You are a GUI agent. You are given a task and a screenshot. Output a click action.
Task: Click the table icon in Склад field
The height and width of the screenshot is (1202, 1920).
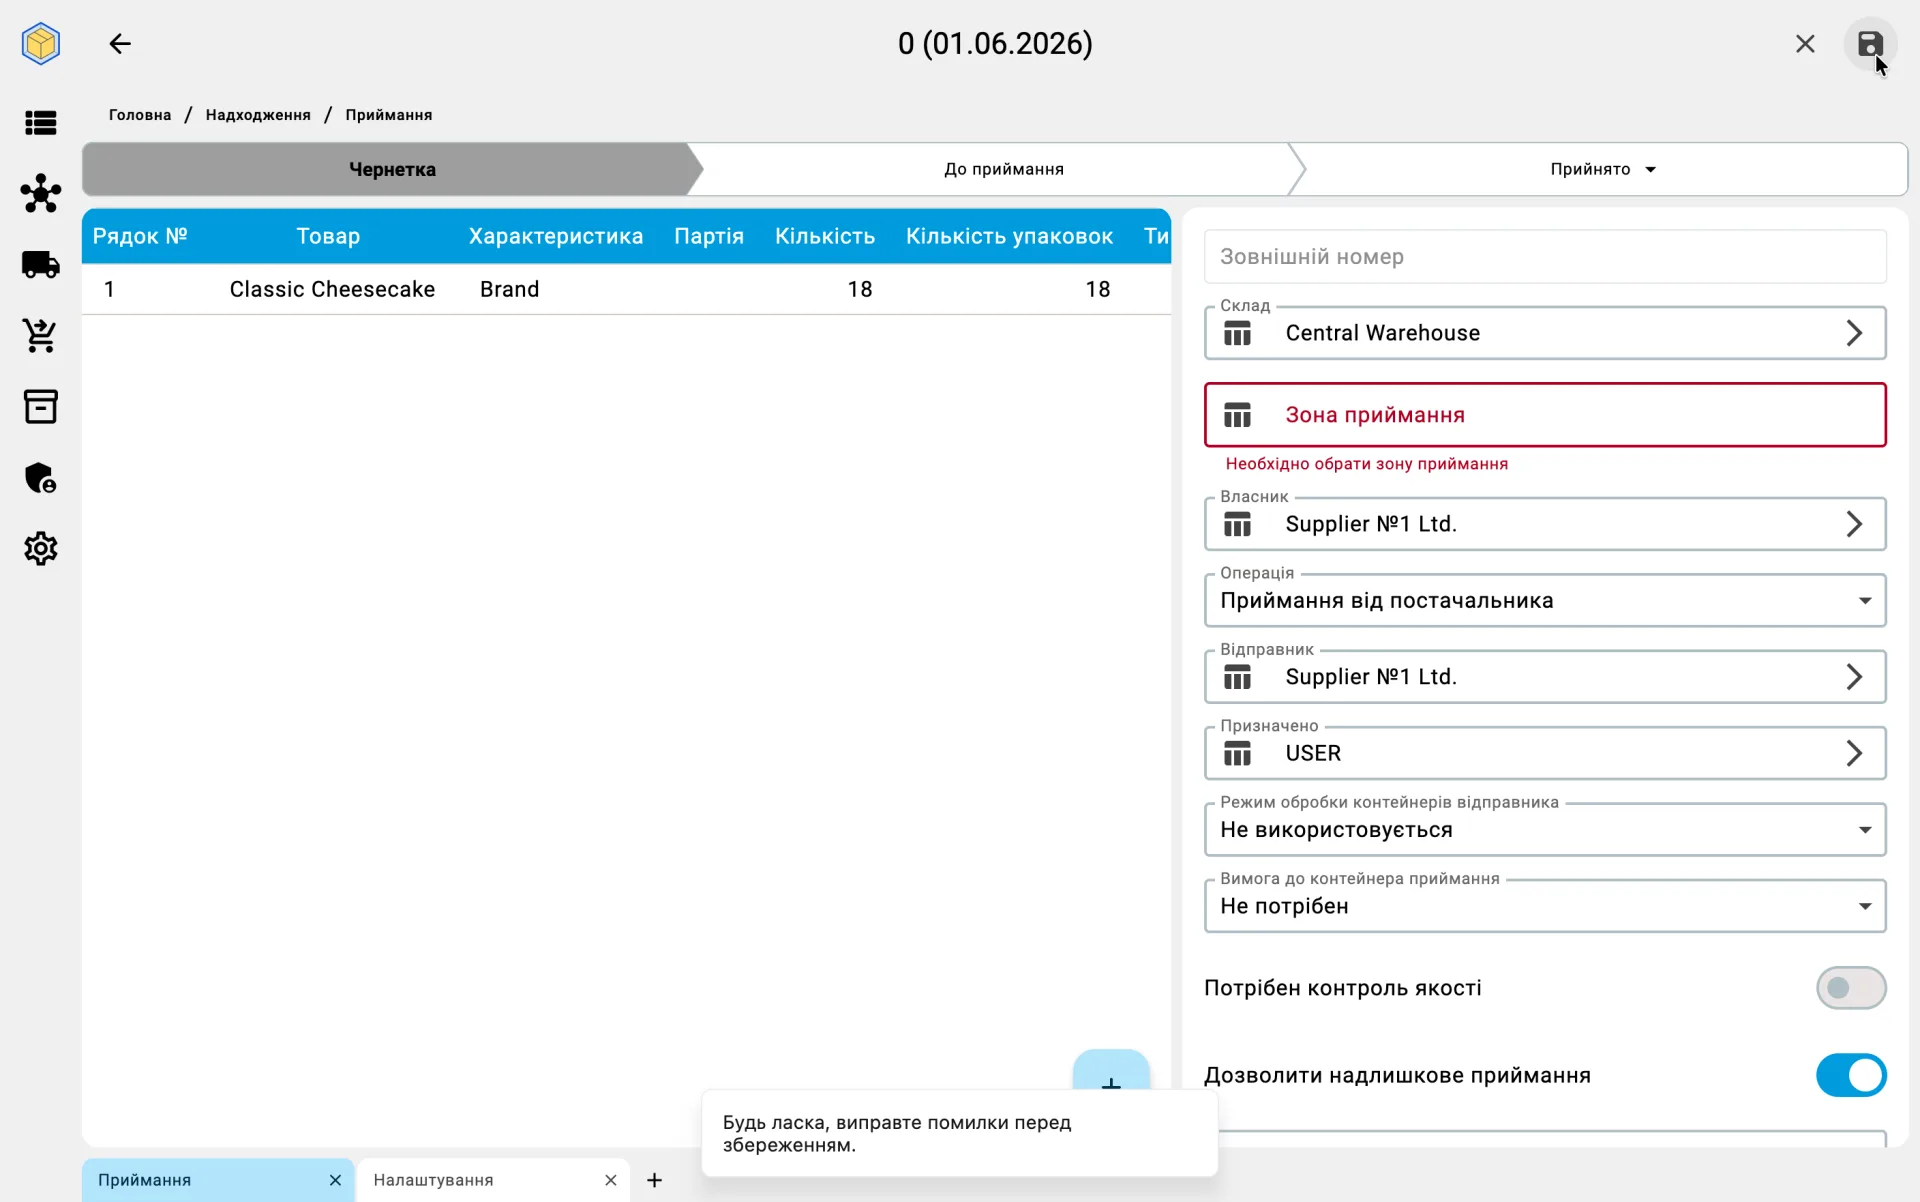pyautogui.click(x=1237, y=333)
